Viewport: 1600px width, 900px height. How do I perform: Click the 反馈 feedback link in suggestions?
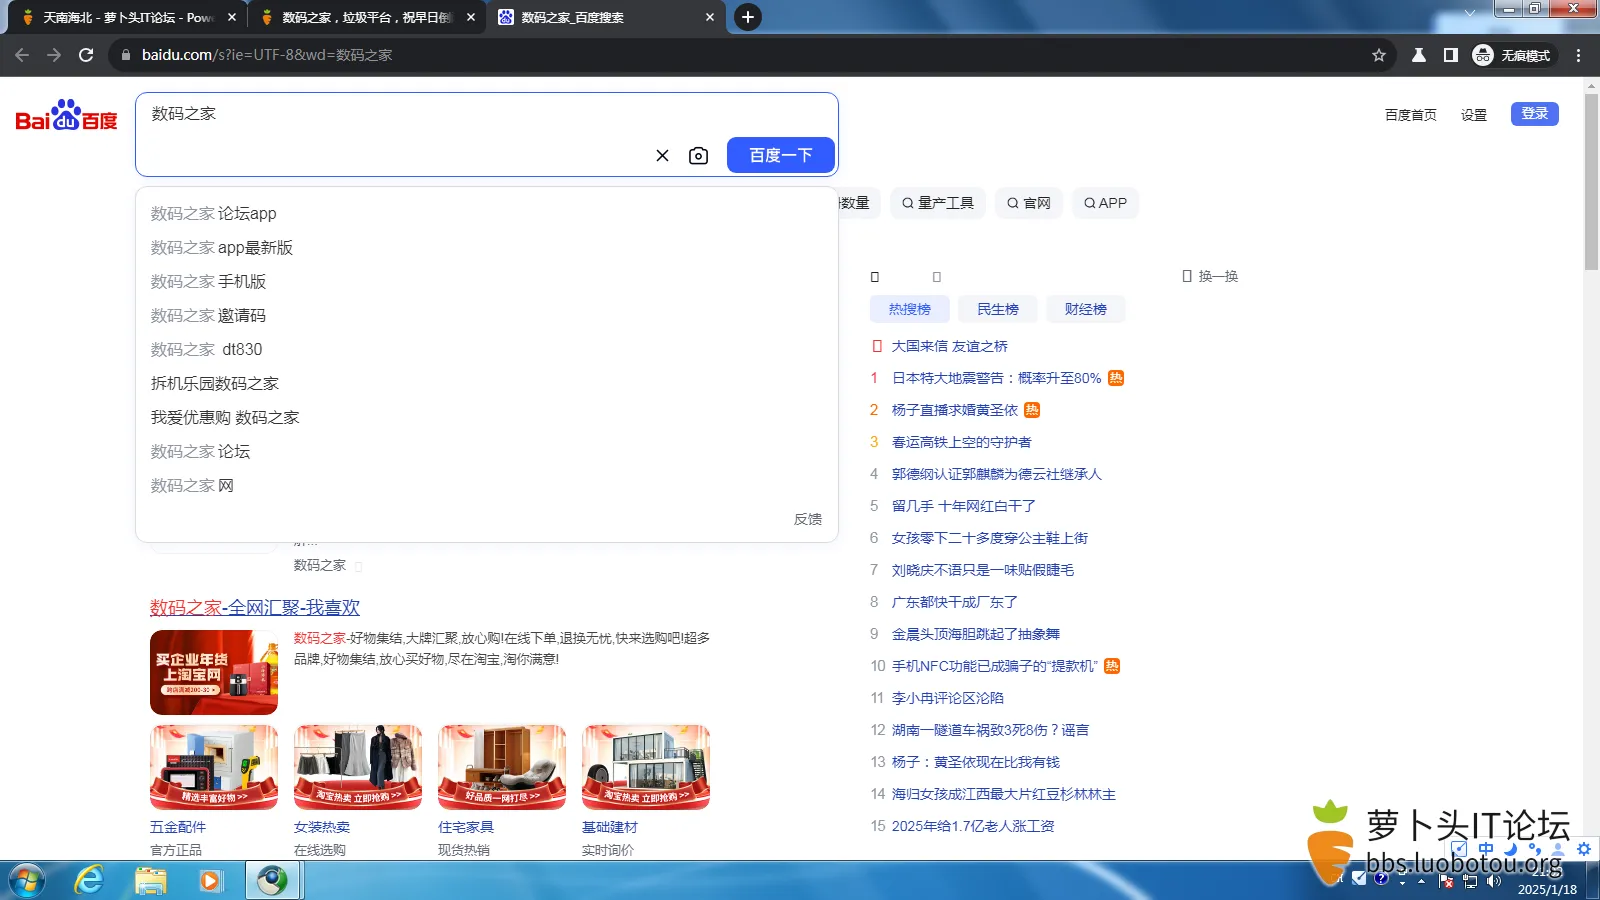(807, 519)
